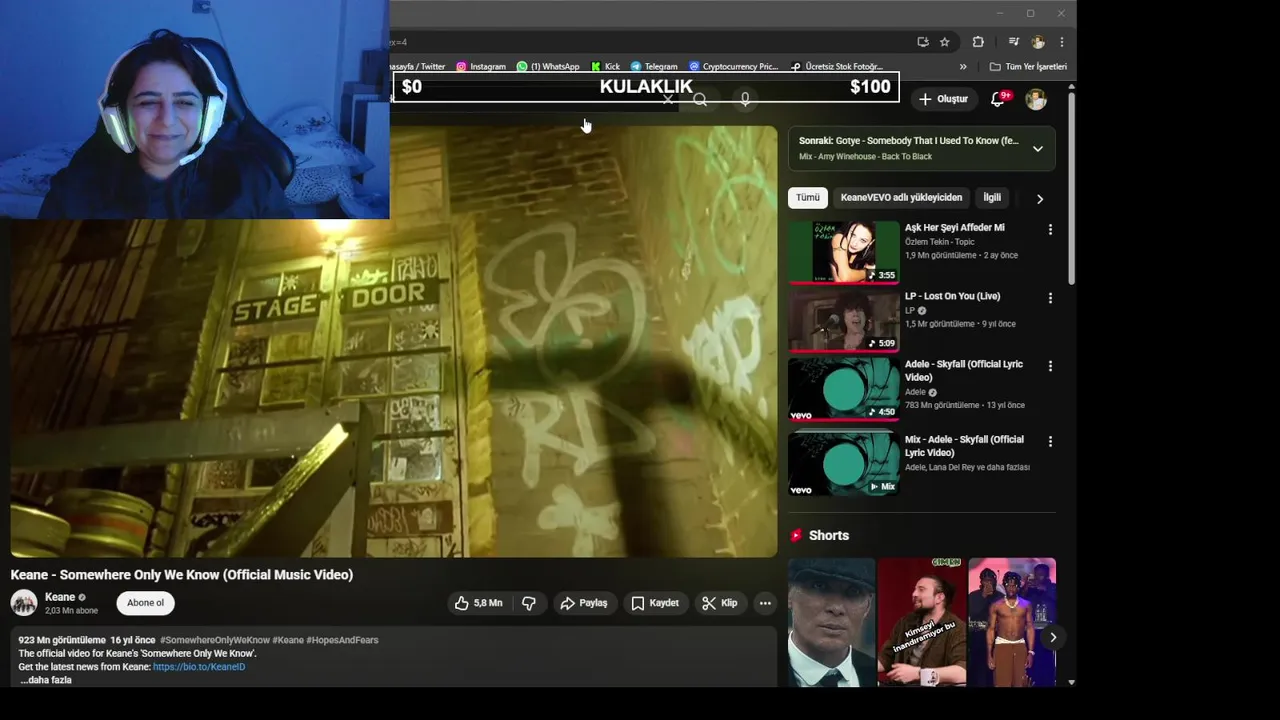
Task: Click the #Keane hashtag
Action: pyautogui.click(x=288, y=640)
